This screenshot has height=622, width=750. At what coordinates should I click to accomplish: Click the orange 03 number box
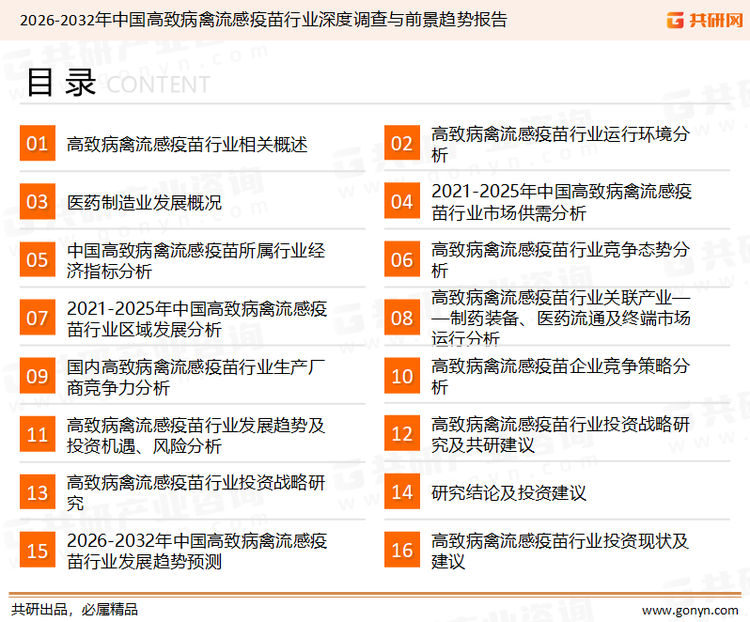click(37, 201)
